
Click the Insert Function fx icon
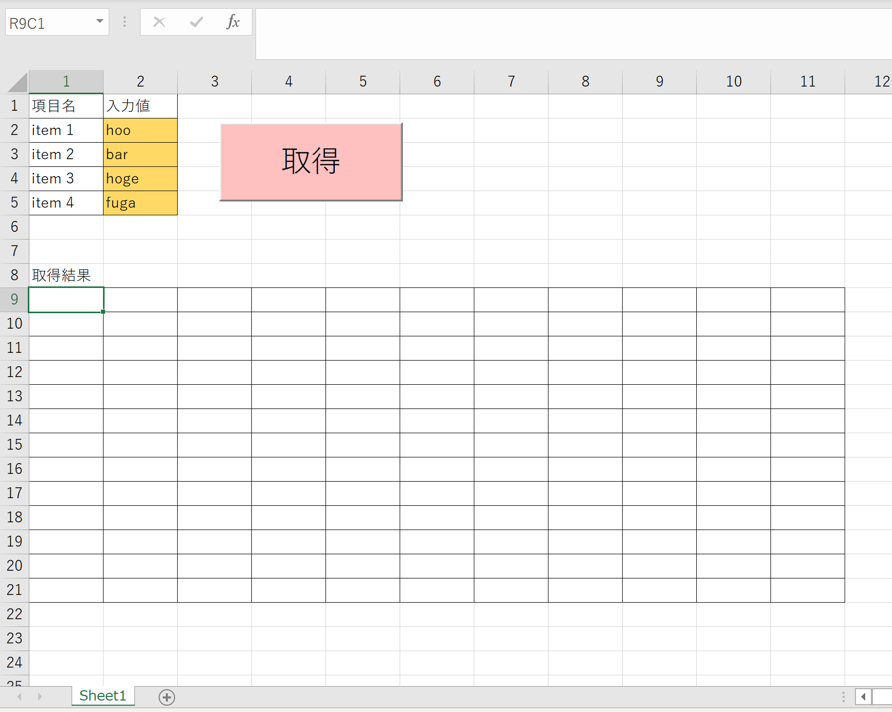233,22
